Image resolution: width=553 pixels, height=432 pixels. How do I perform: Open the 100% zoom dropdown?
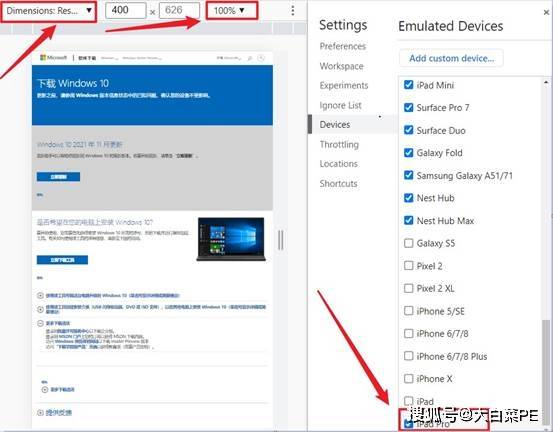pyautogui.click(x=232, y=11)
